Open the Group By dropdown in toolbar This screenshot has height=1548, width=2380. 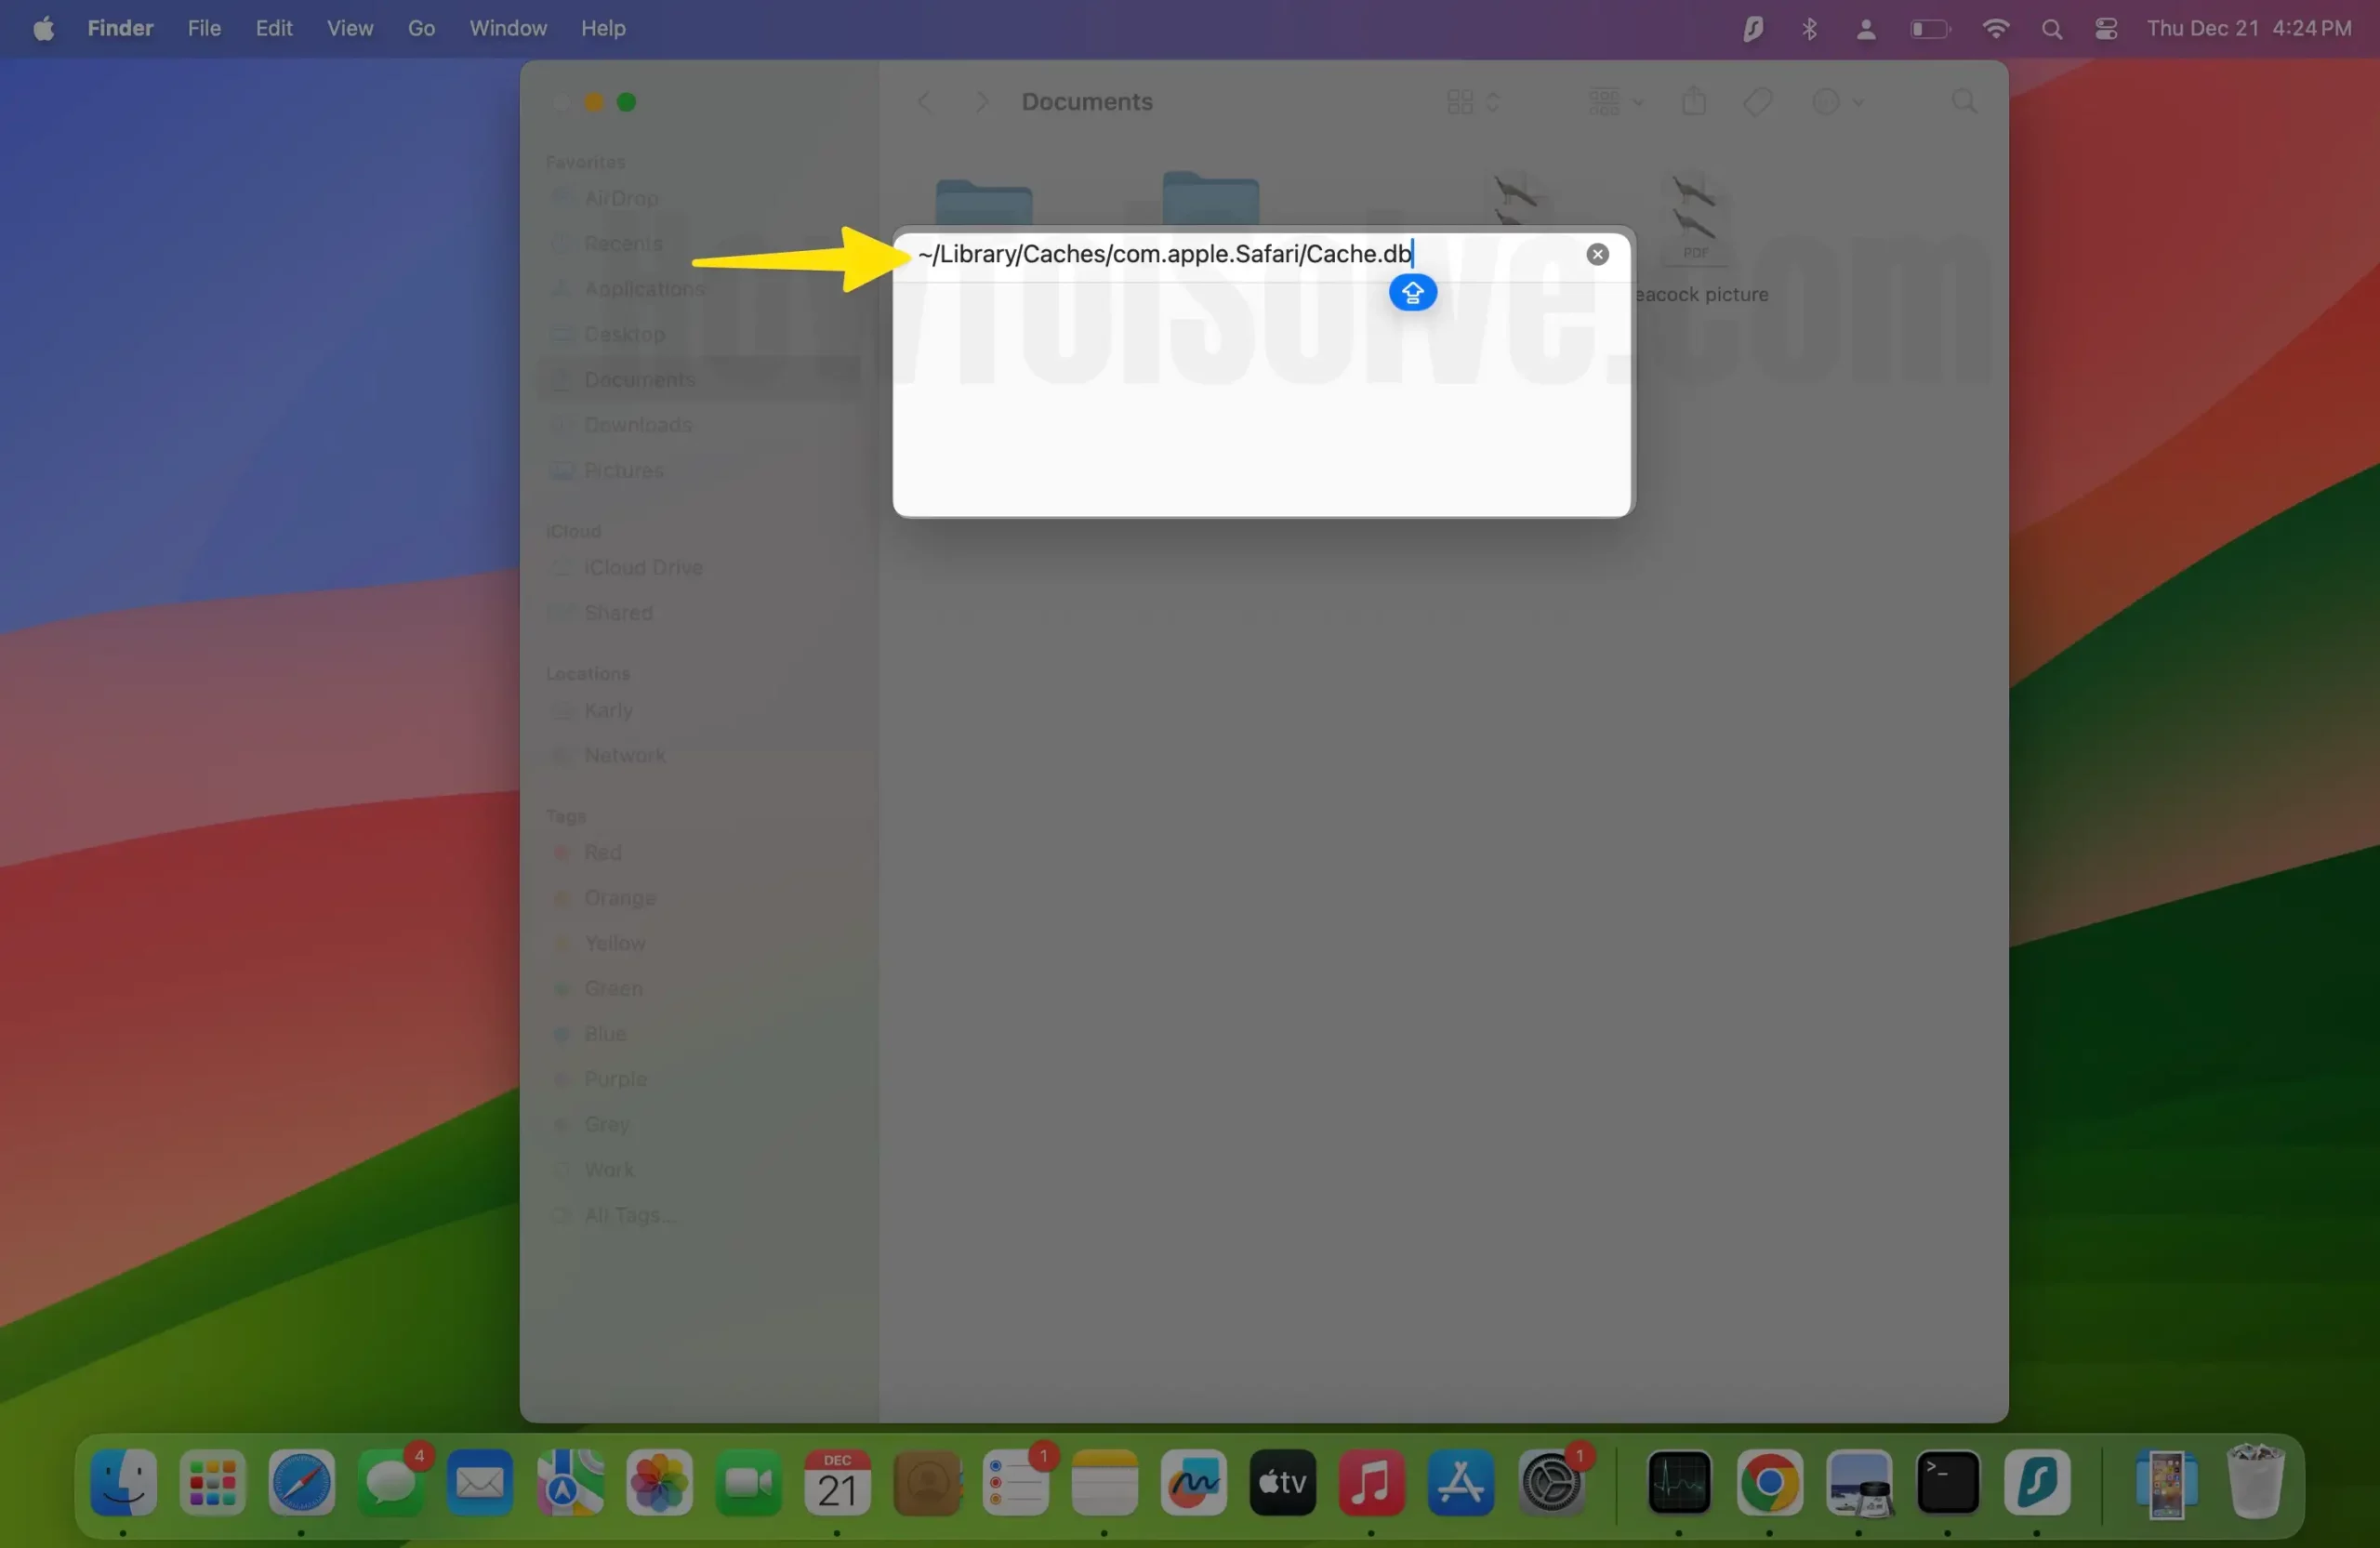1615,102
